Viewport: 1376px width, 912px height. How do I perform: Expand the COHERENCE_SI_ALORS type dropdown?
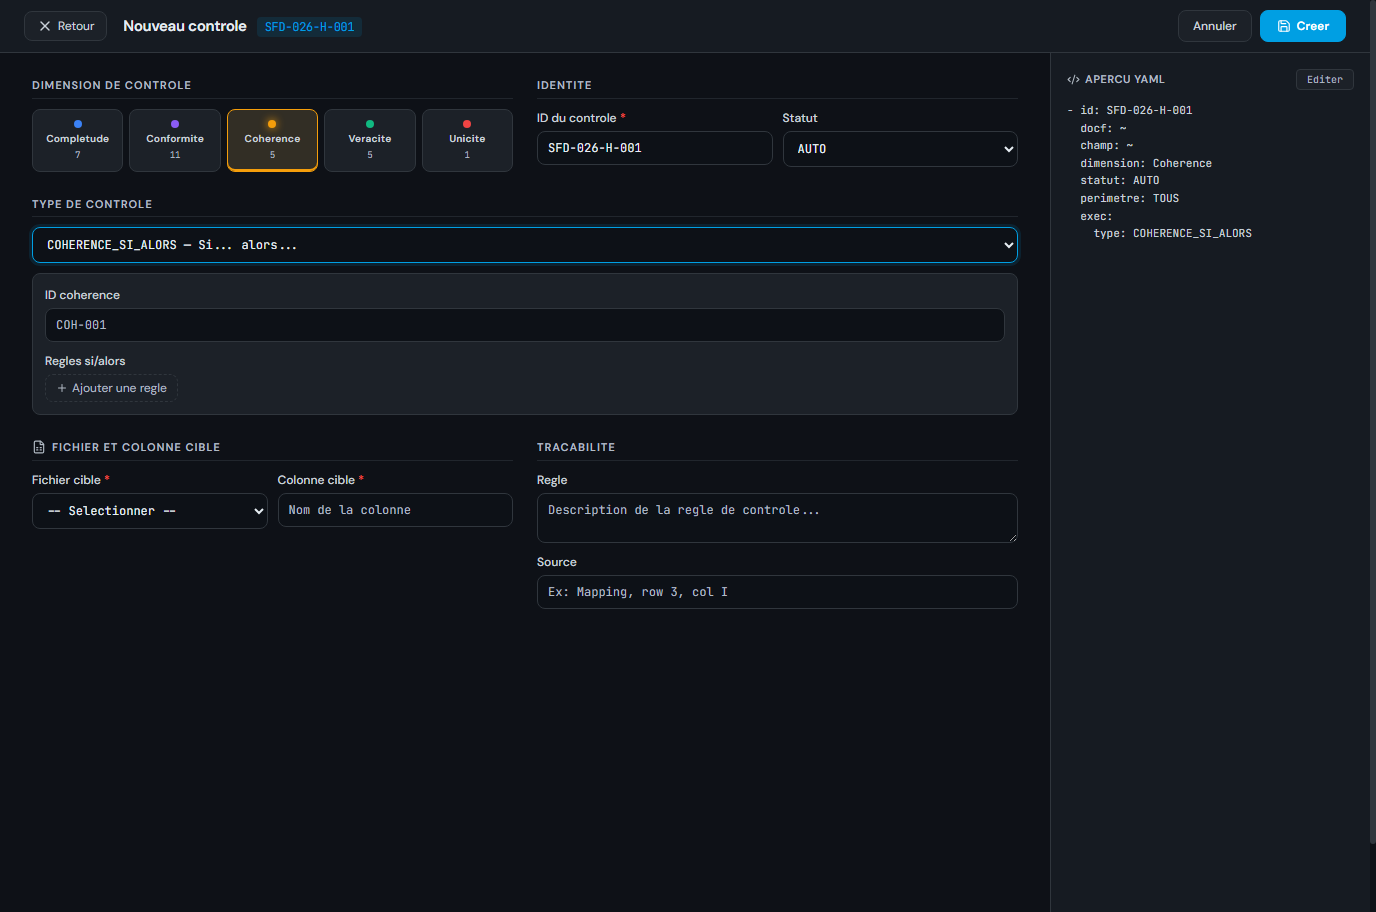click(x=525, y=245)
